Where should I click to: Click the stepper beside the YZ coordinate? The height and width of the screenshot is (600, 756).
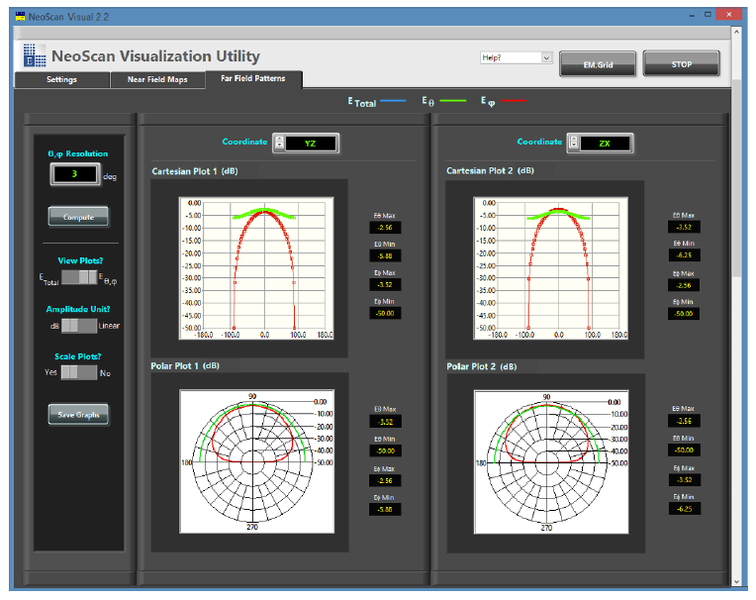pyautogui.click(x=280, y=143)
